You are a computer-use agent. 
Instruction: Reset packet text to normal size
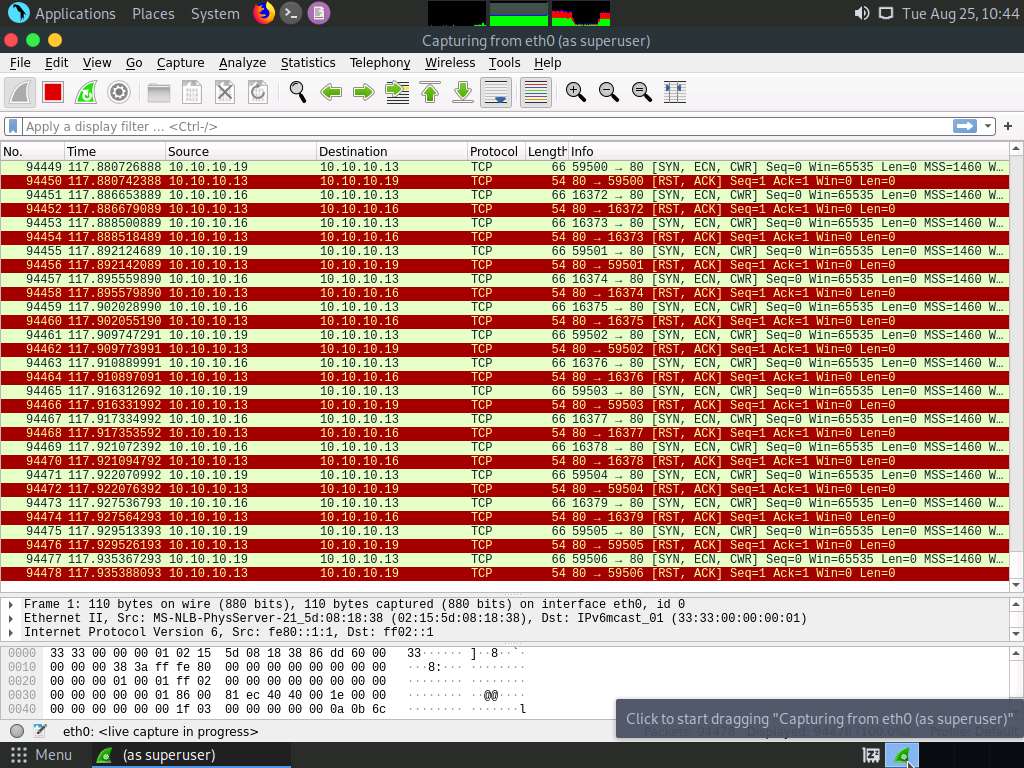pos(642,92)
